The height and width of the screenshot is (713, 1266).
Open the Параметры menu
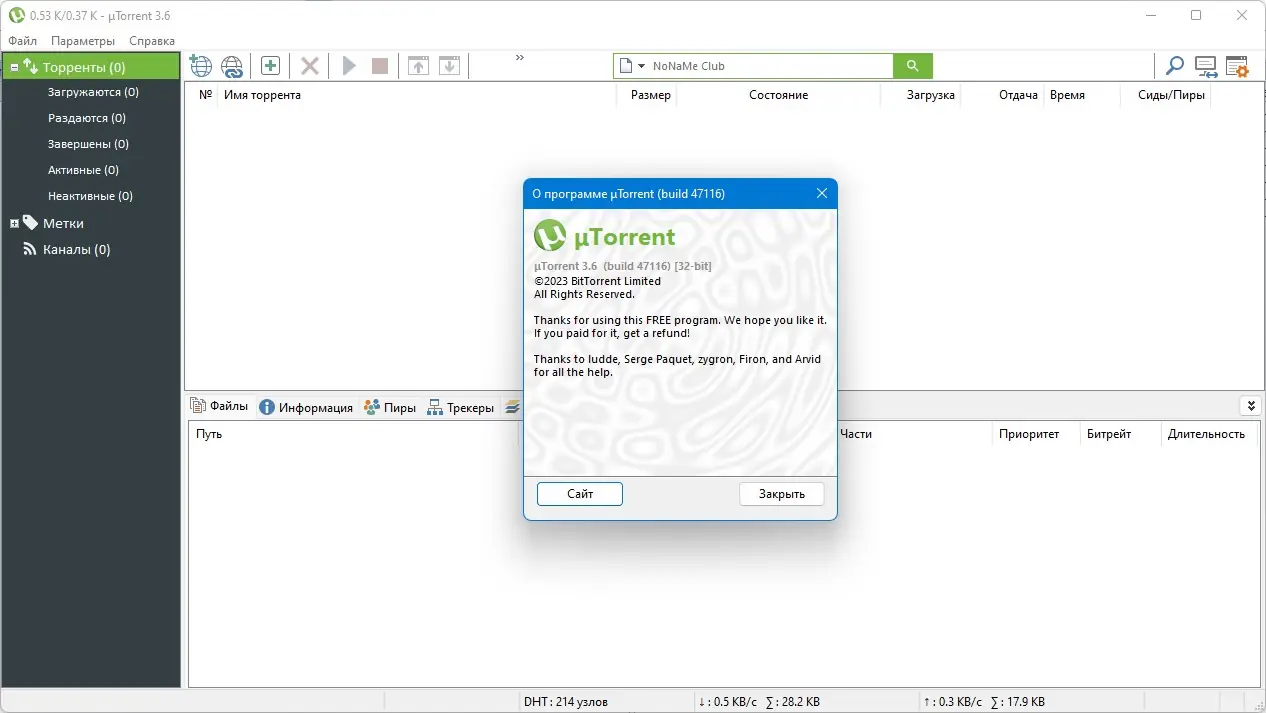(83, 41)
